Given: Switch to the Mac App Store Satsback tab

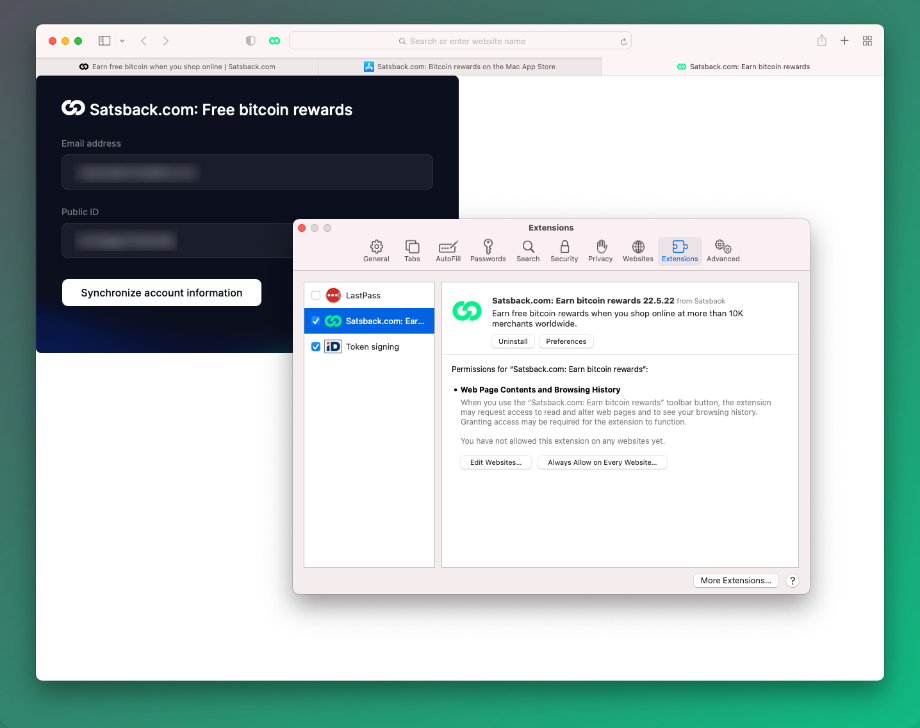Looking at the screenshot, I should (x=460, y=66).
